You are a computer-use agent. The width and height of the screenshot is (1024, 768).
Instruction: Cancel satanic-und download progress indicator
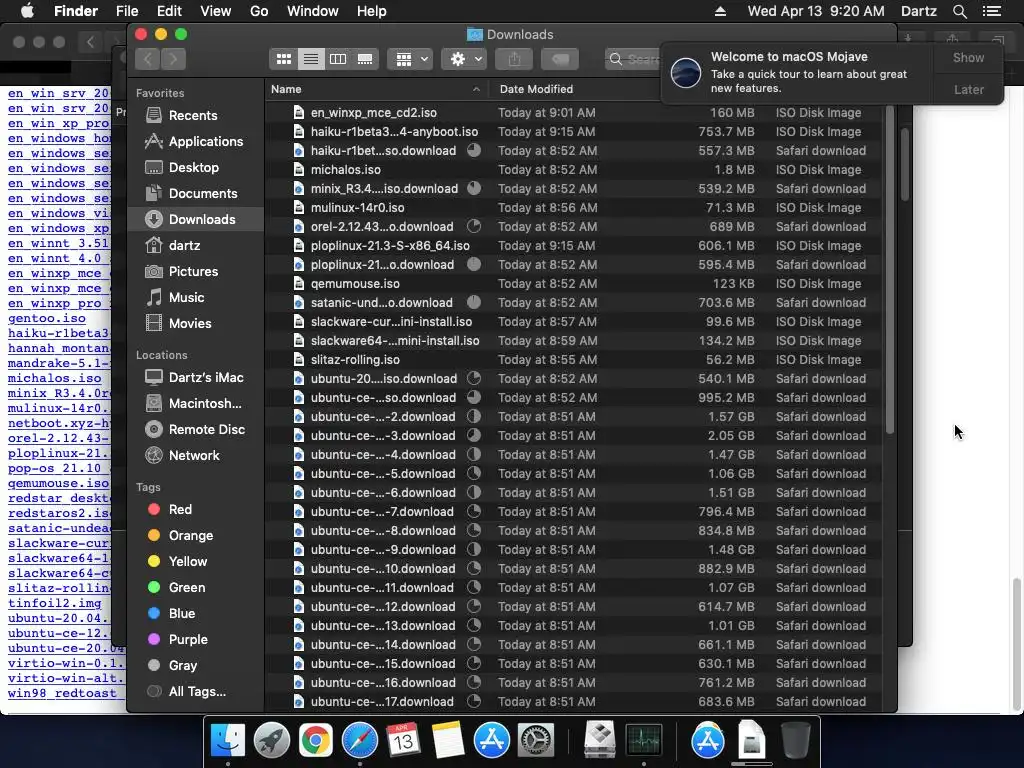pos(474,302)
